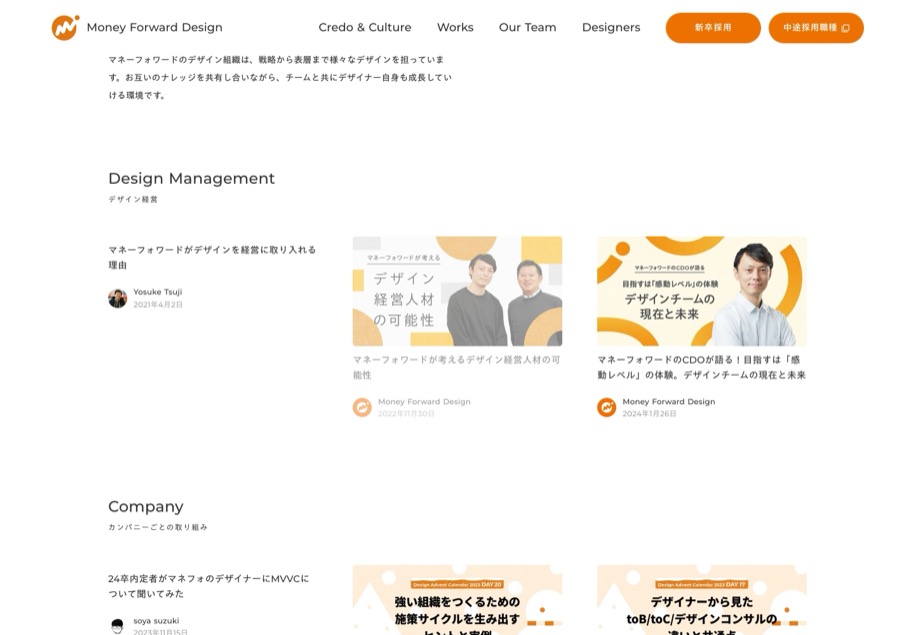Viewport: 915px width, 635px height.
Task: Click the Money Forward orange logo icon
Action: coord(65,27)
